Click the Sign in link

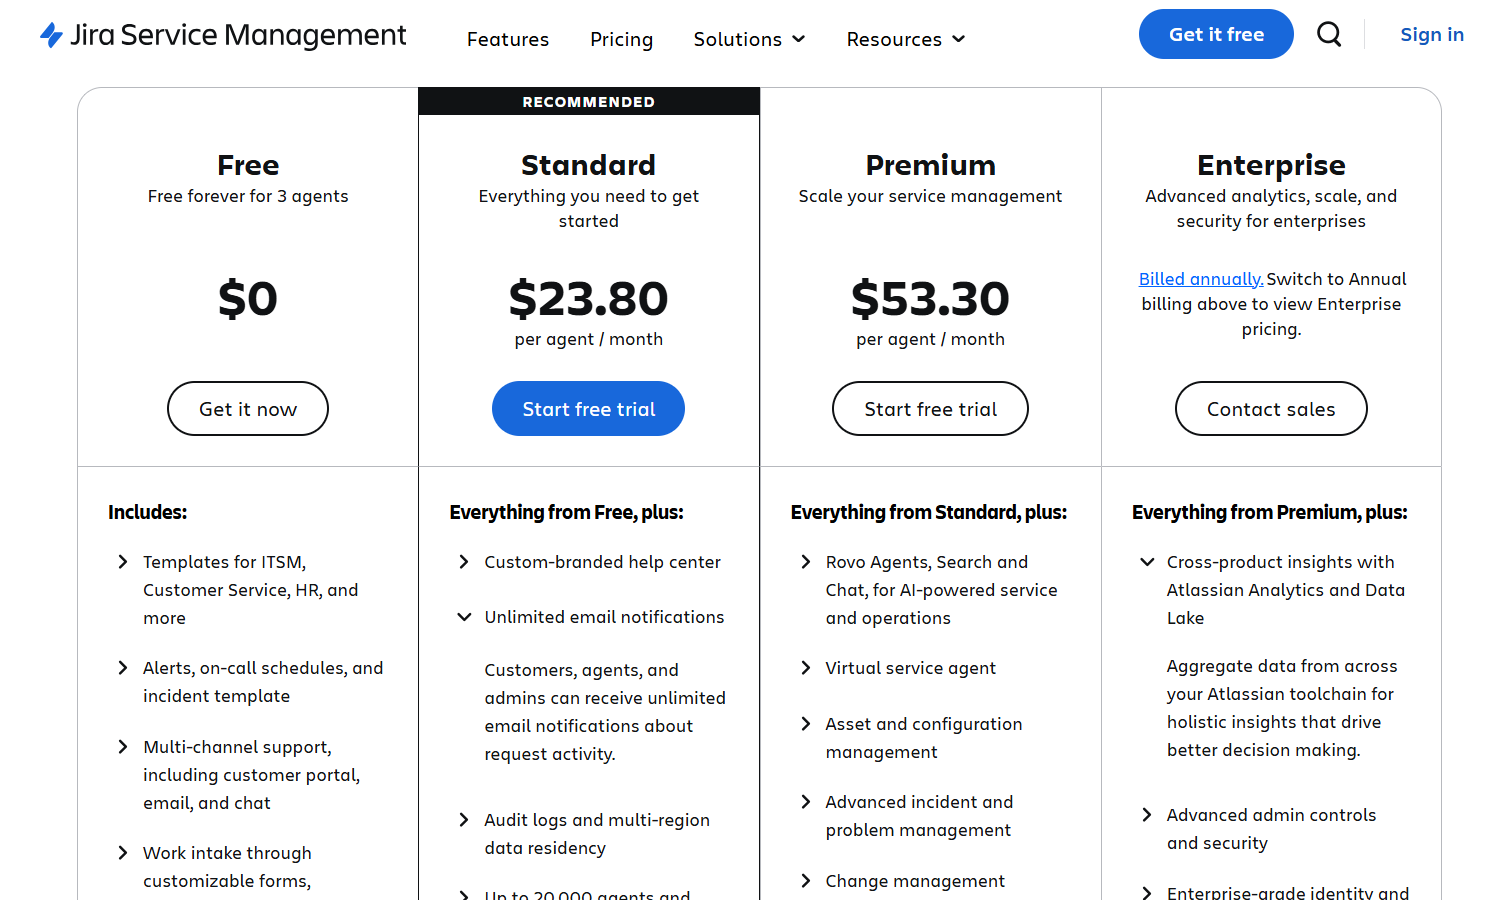[x=1431, y=34]
